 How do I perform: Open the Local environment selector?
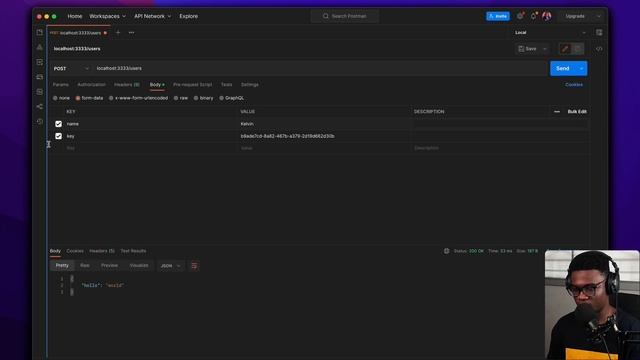coord(550,33)
